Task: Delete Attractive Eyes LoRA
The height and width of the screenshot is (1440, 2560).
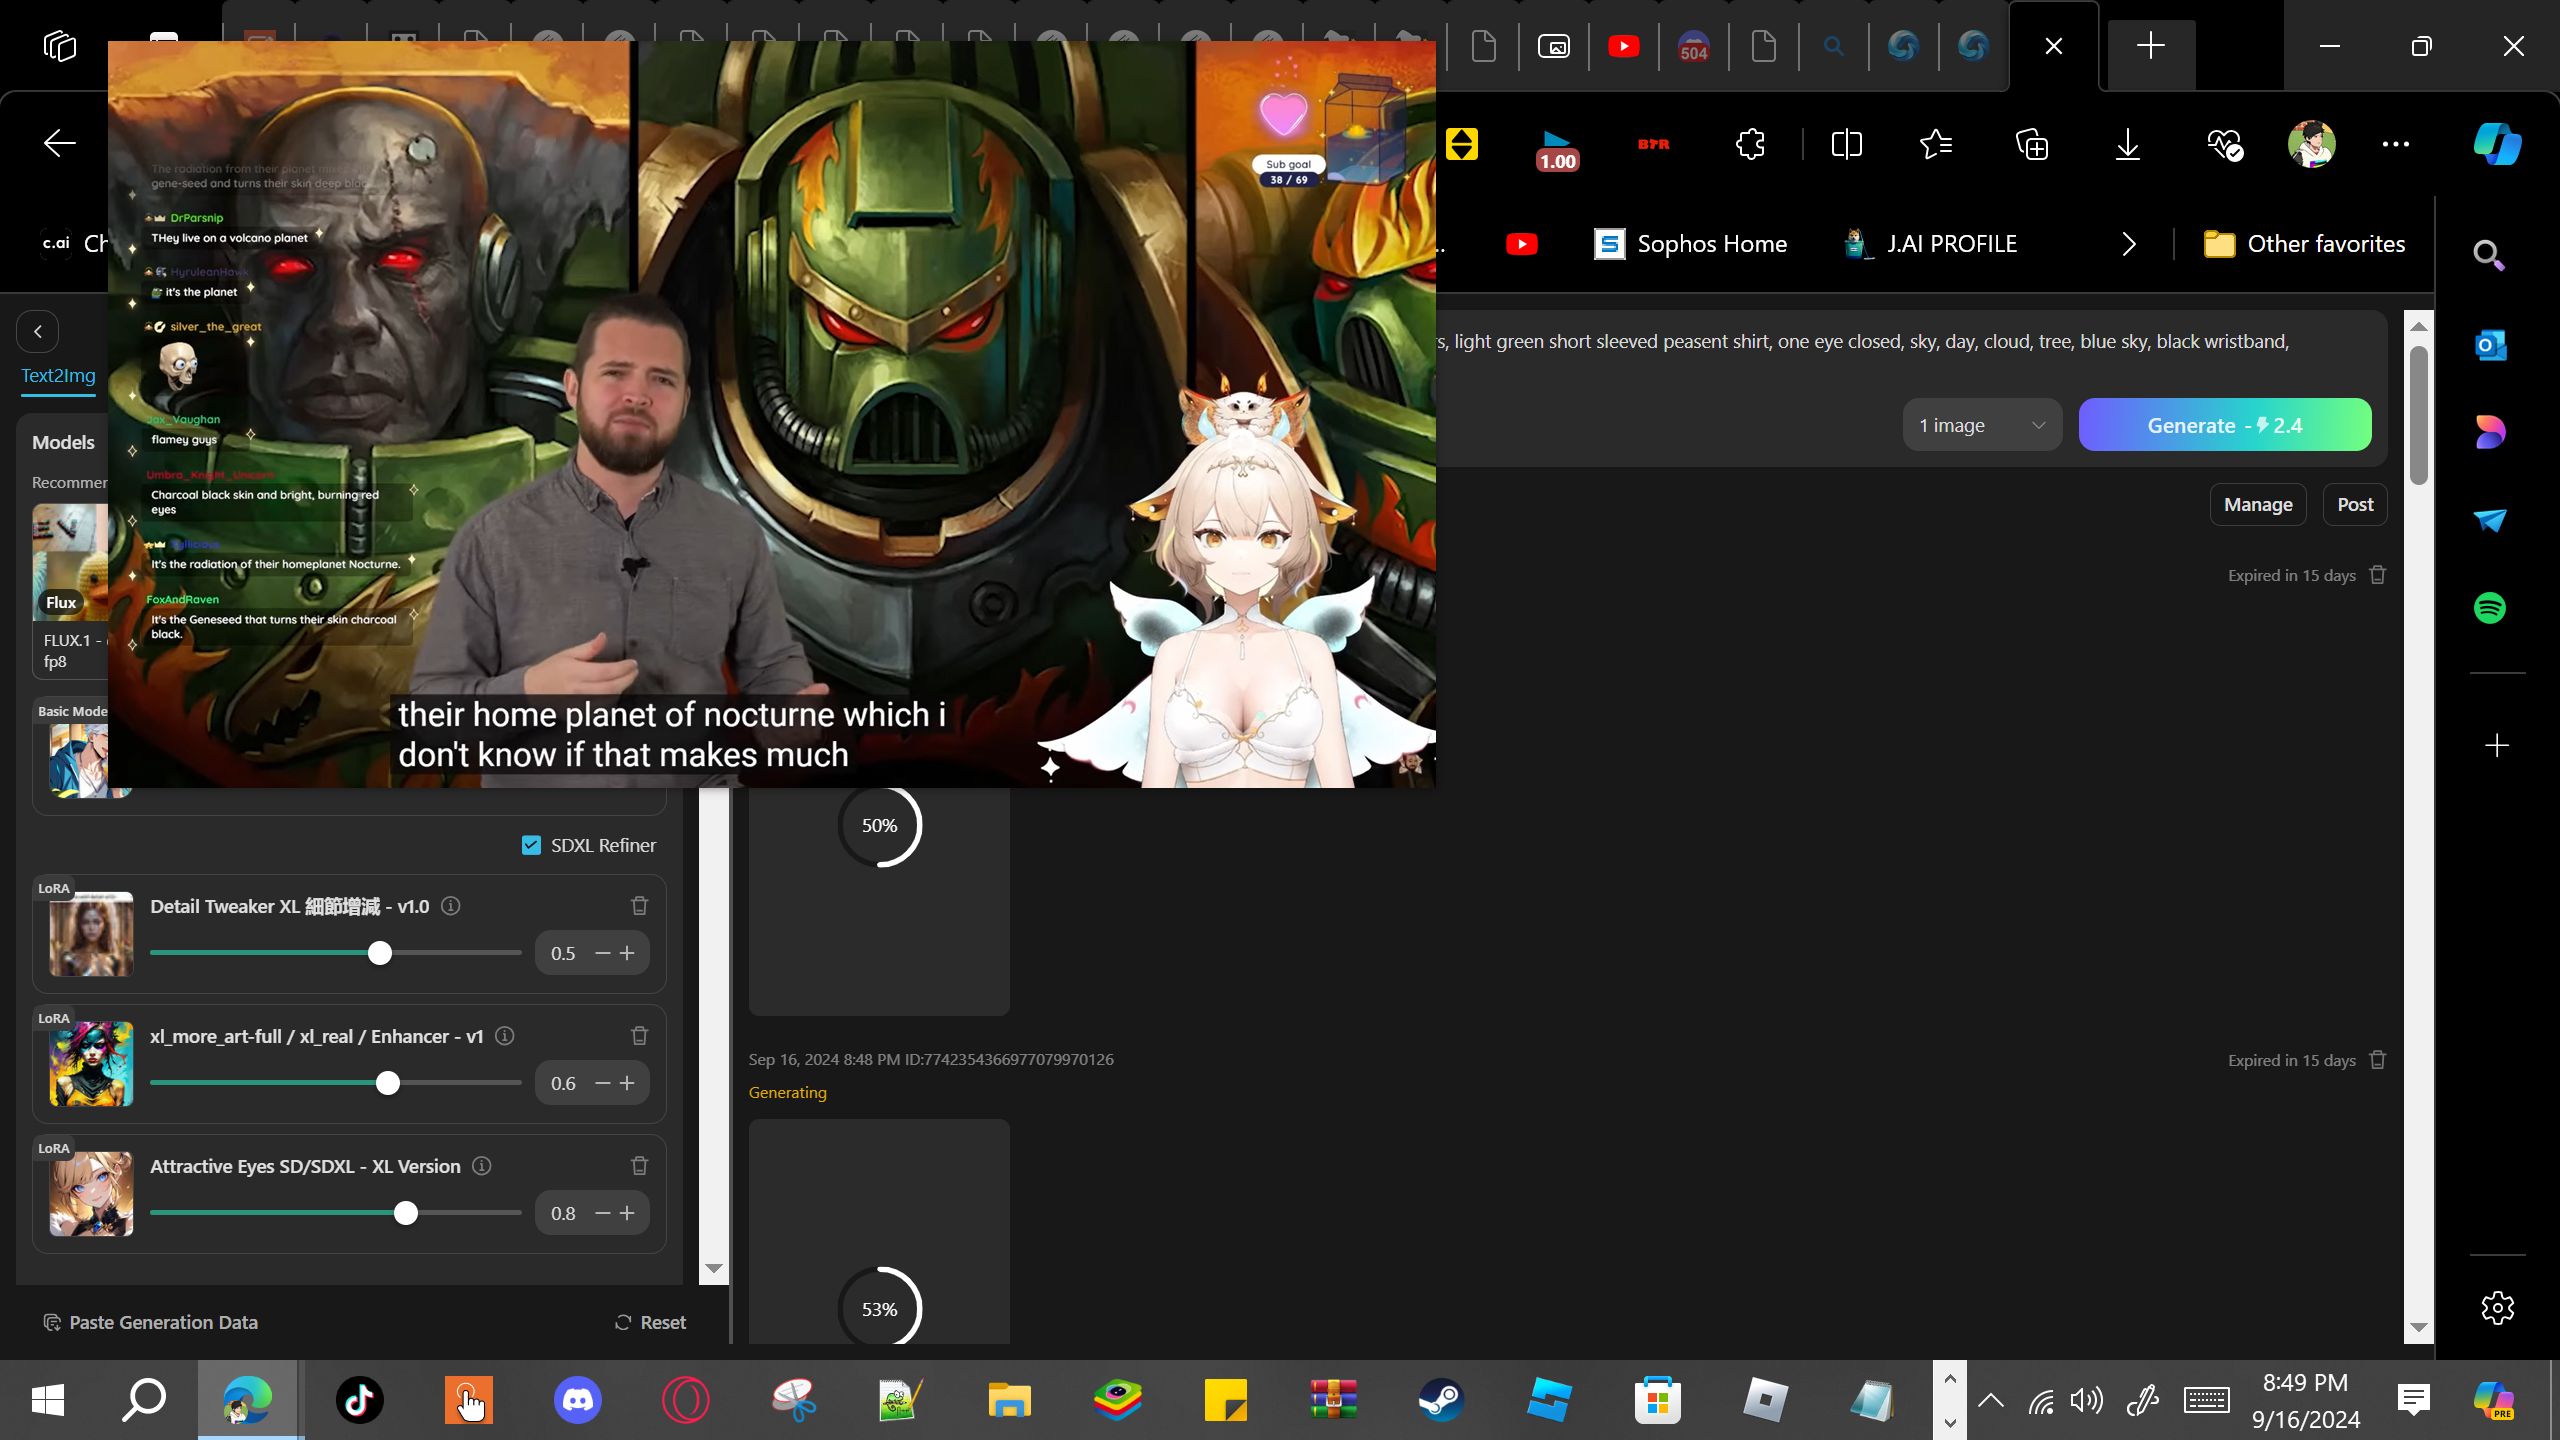Action: (640, 1166)
